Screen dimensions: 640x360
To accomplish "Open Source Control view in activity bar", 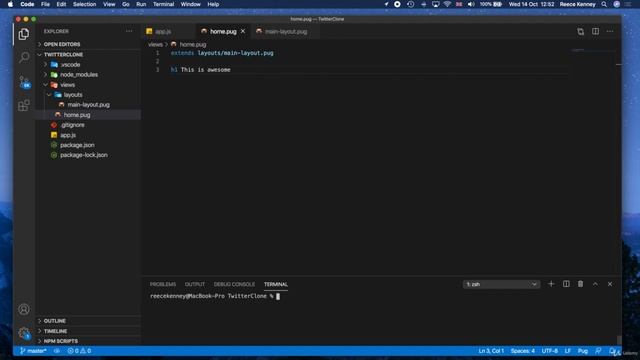I will tap(24, 82).
